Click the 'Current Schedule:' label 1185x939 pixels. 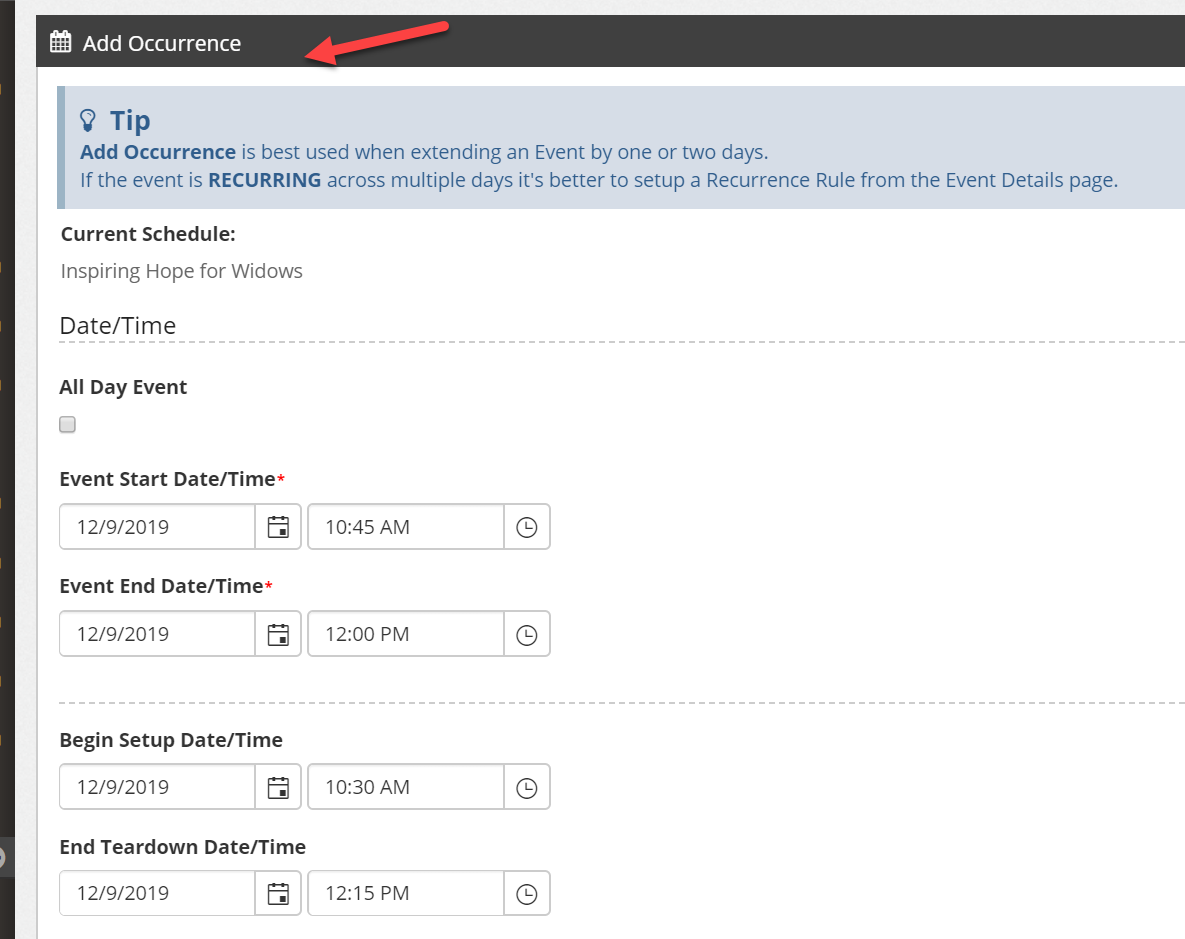click(148, 234)
